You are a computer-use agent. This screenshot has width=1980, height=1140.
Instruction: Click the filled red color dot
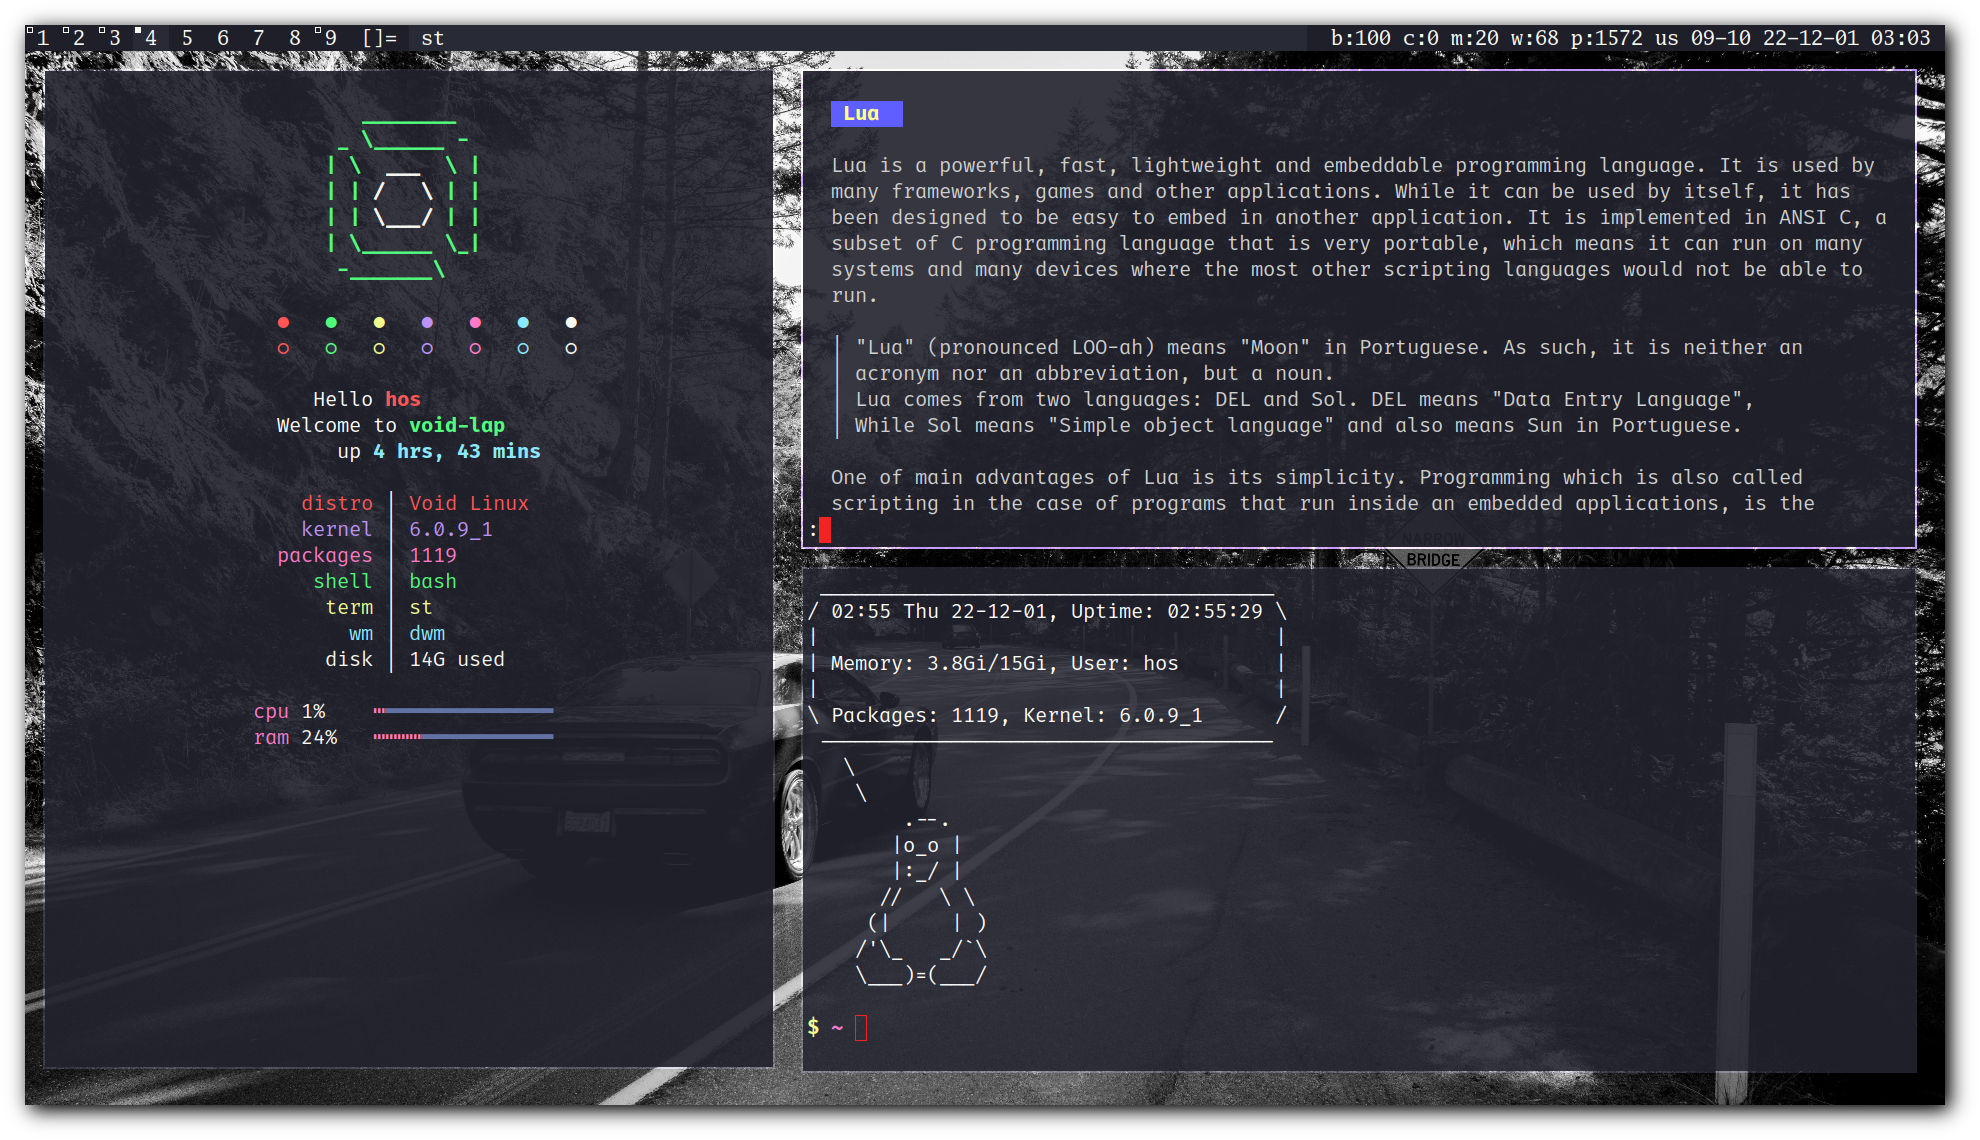283,322
